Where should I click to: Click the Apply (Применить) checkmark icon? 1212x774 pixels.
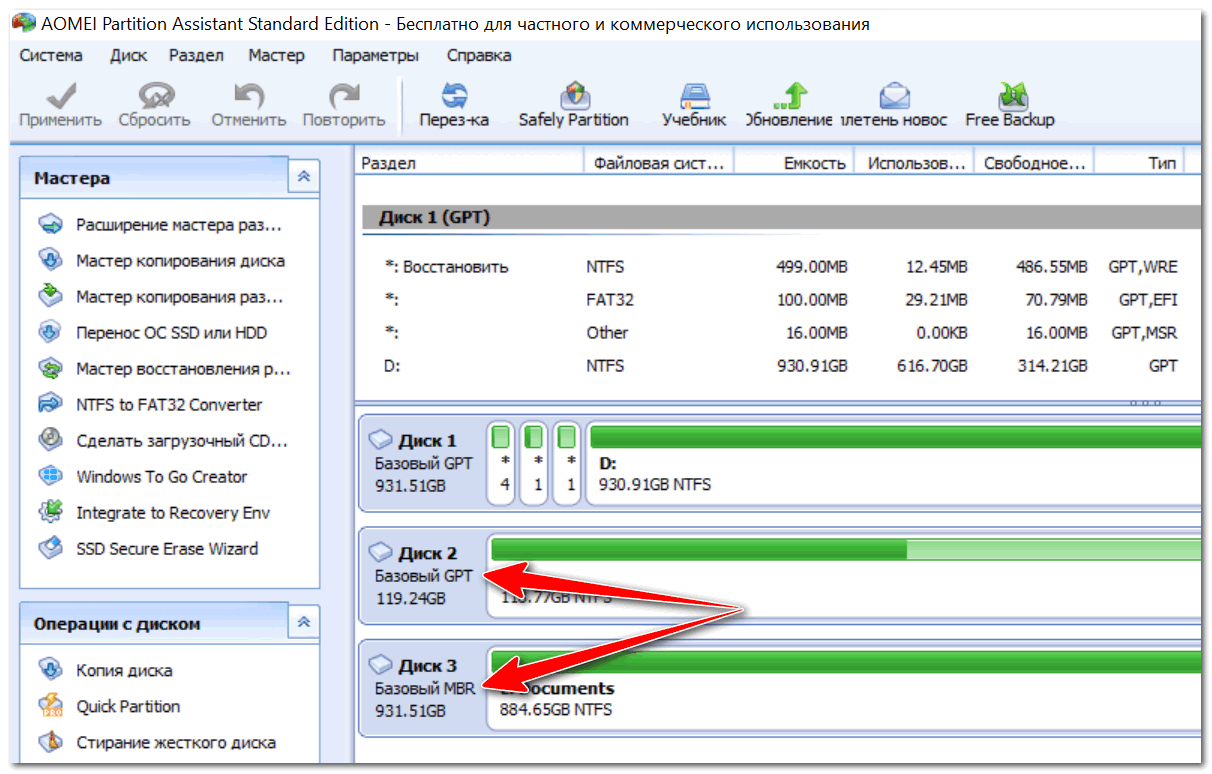[x=60, y=97]
